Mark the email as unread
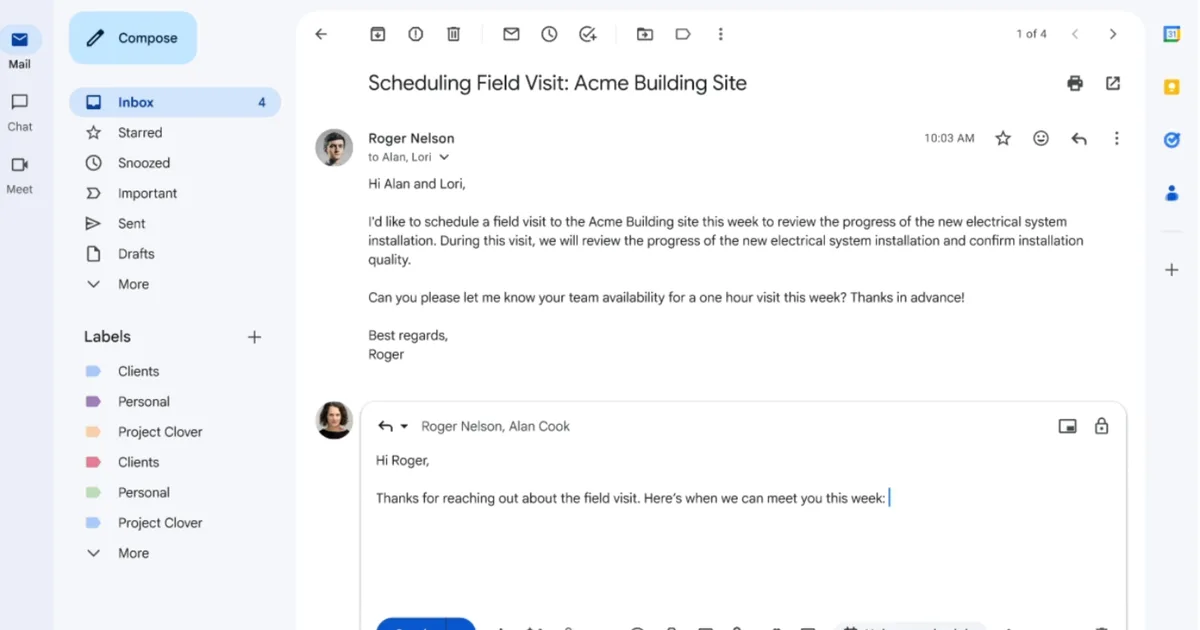This screenshot has height=630, width=1200. point(511,34)
